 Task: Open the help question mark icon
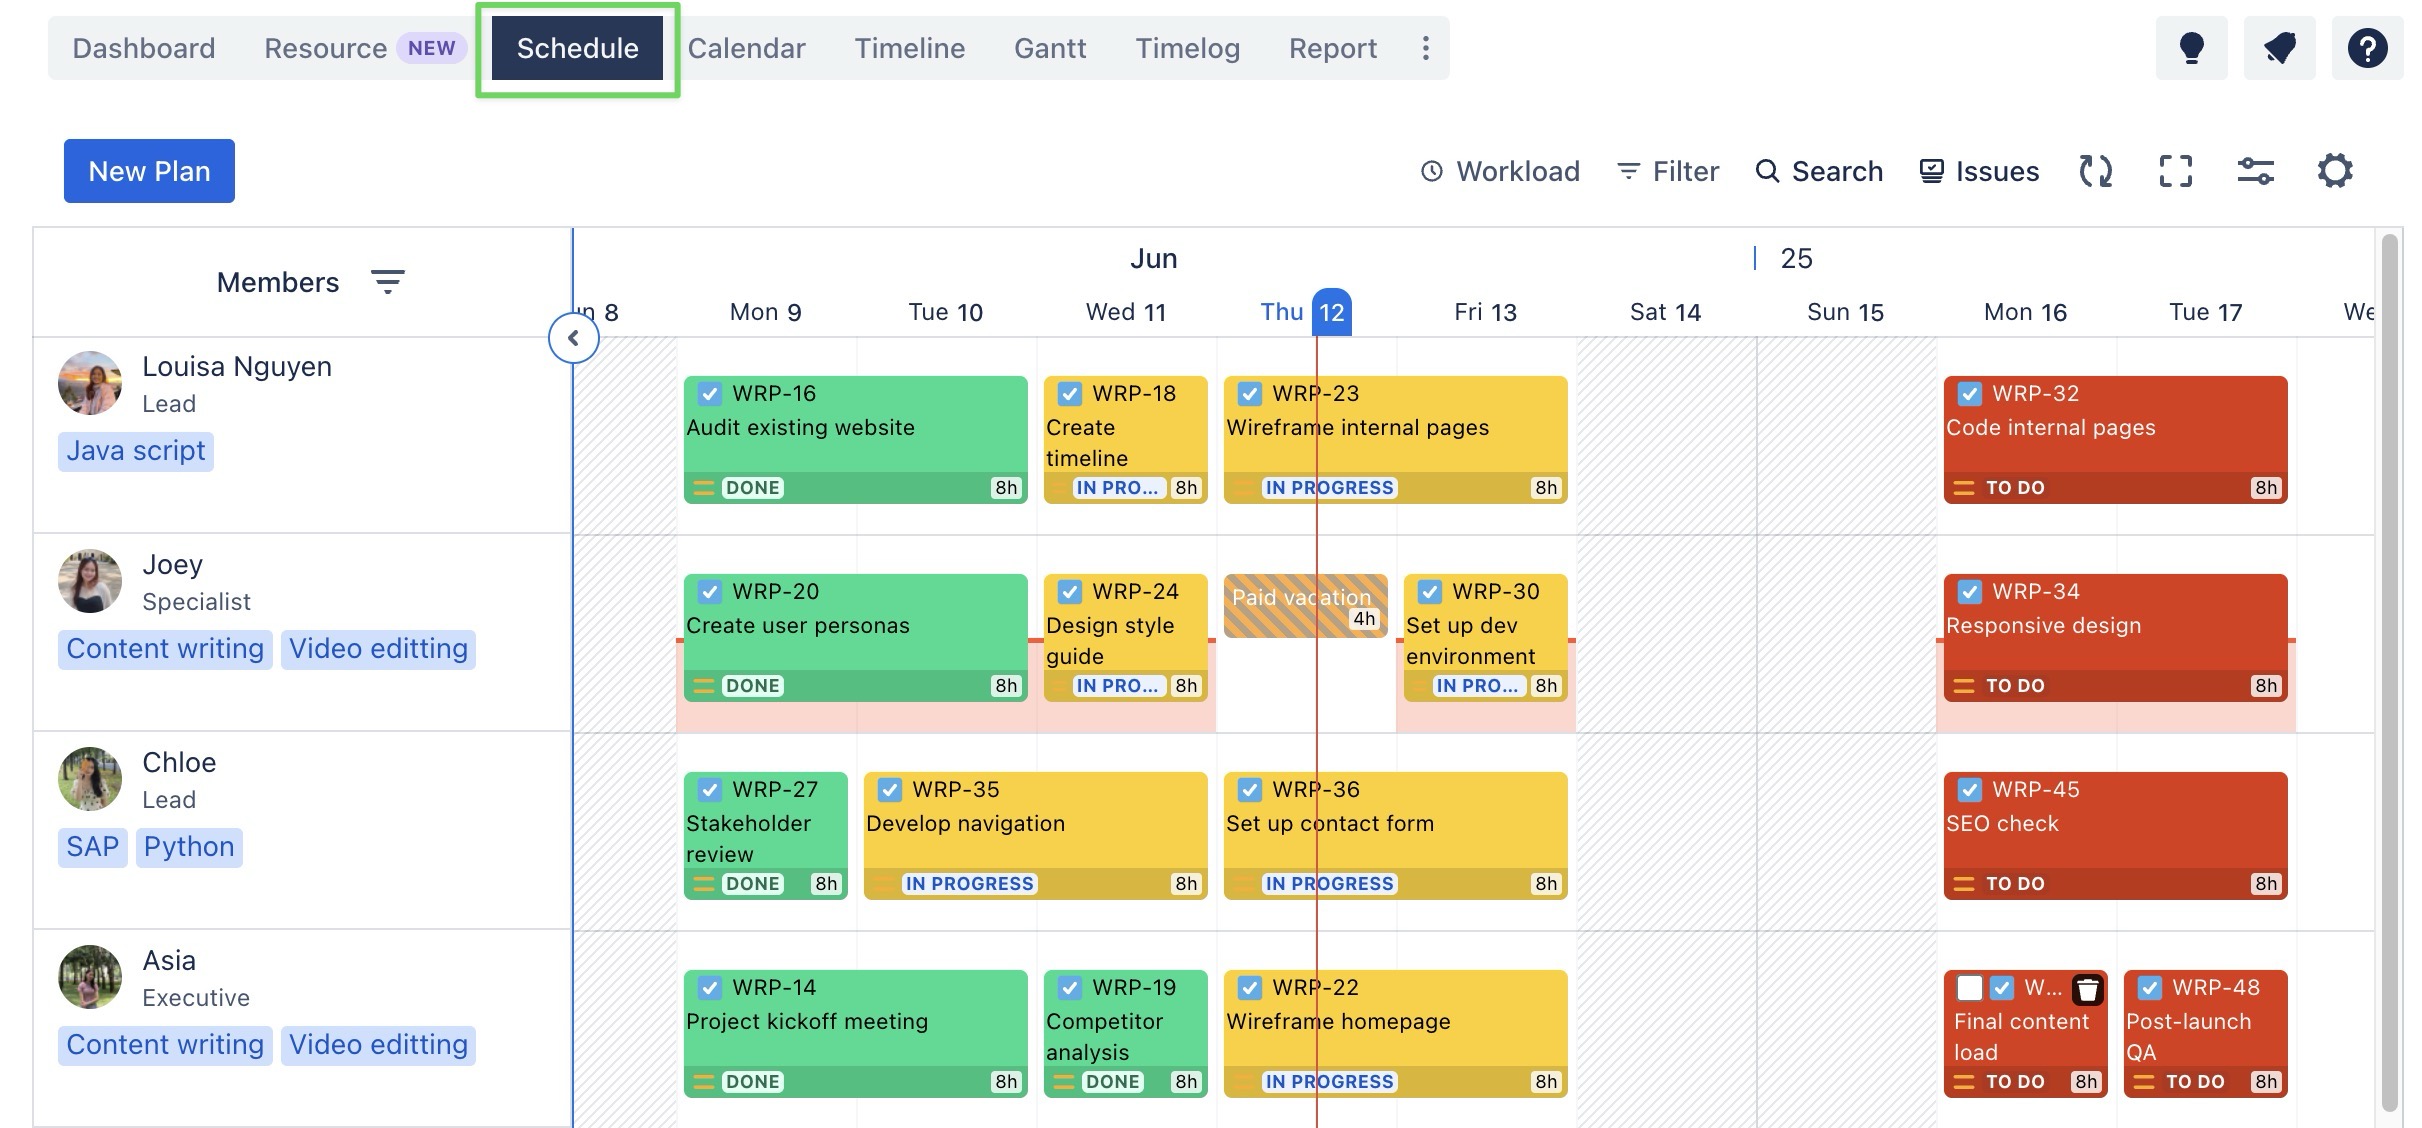click(x=2367, y=48)
